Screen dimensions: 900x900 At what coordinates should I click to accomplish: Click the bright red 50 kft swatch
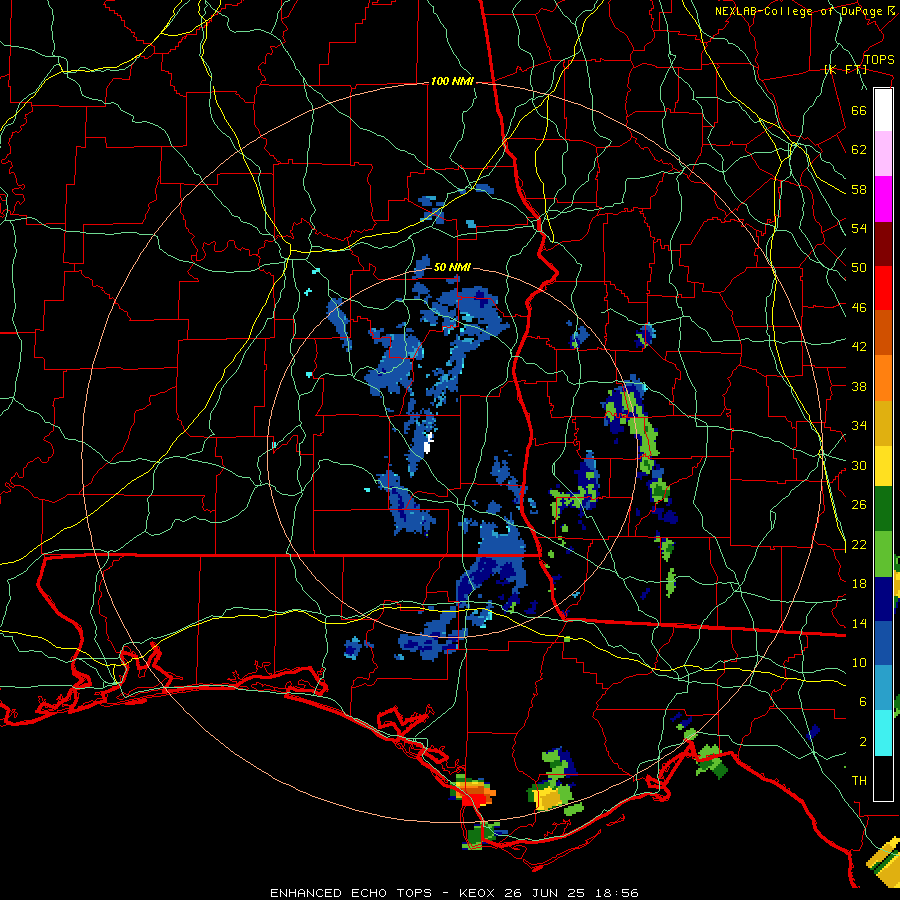[x=883, y=288]
